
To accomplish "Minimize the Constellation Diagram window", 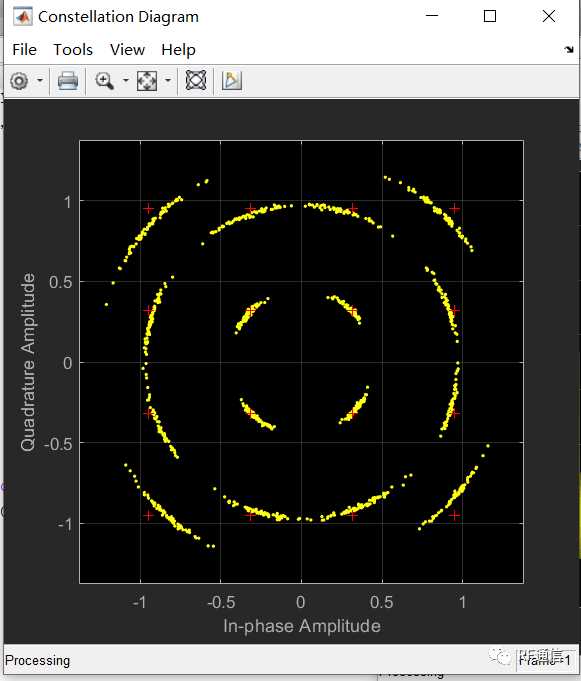I will tap(432, 16).
